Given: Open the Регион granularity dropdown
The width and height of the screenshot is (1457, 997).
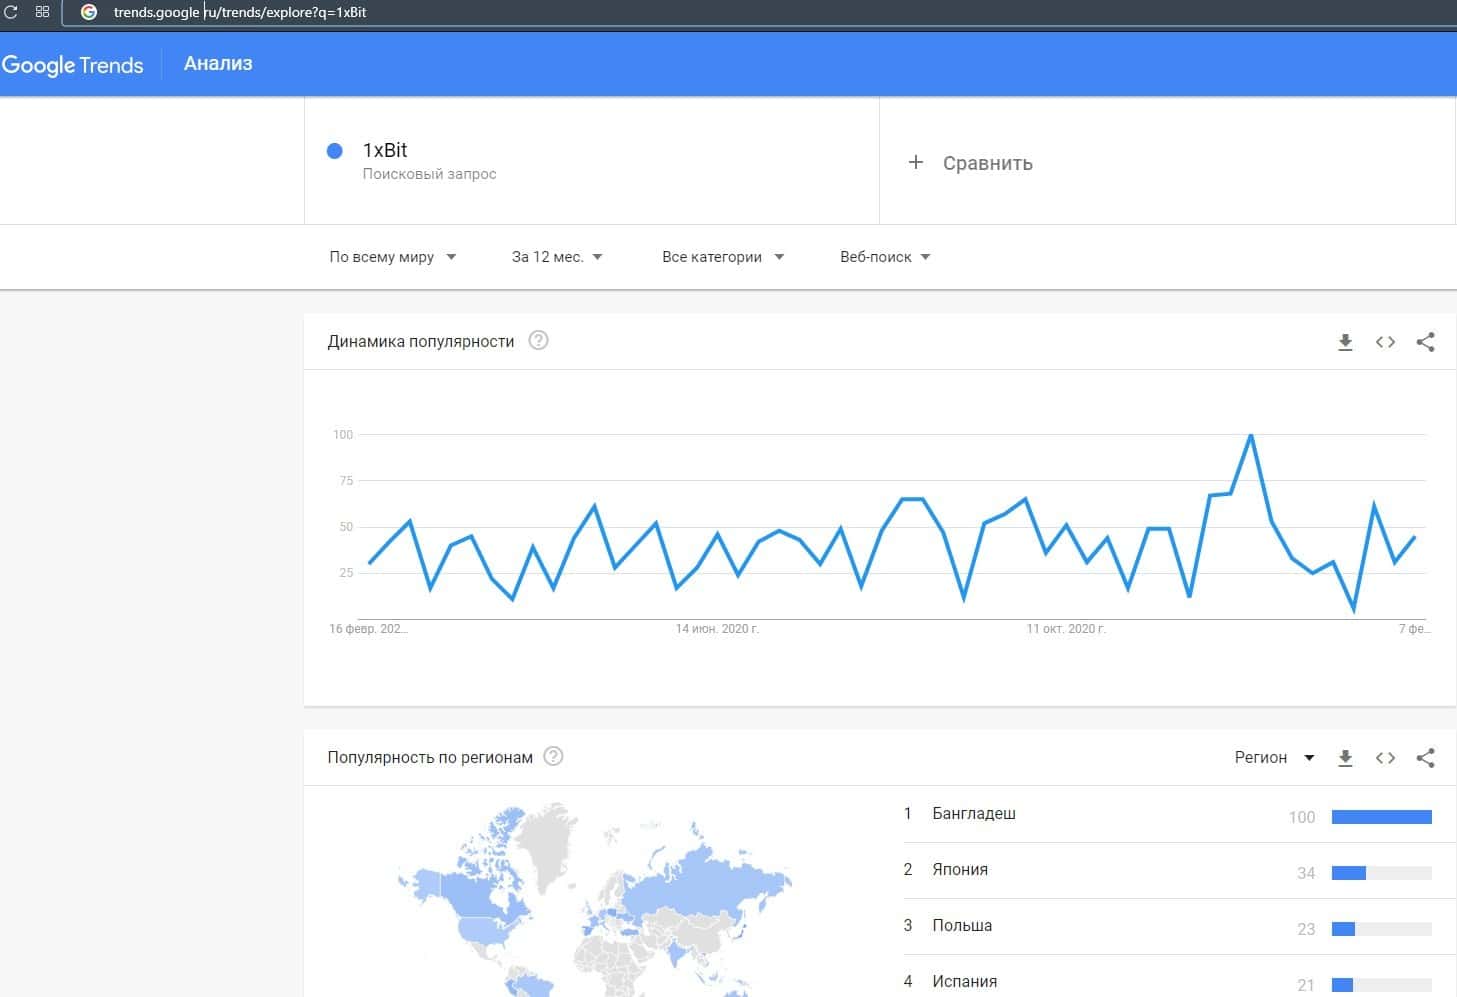Looking at the screenshot, I should pos(1274,758).
